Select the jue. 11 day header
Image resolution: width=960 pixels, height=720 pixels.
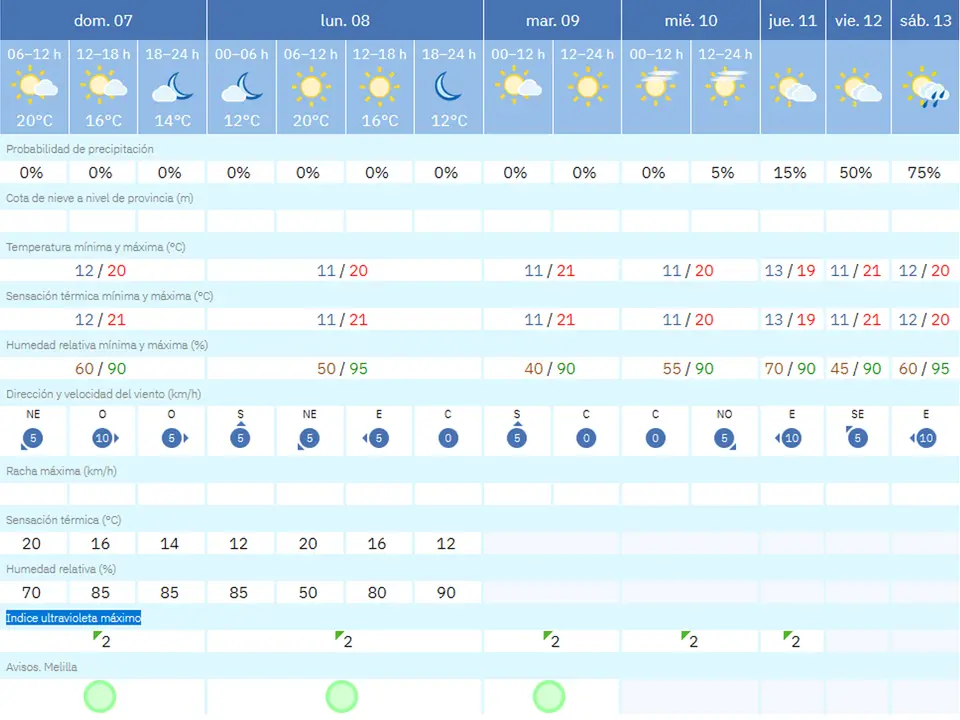(x=793, y=20)
